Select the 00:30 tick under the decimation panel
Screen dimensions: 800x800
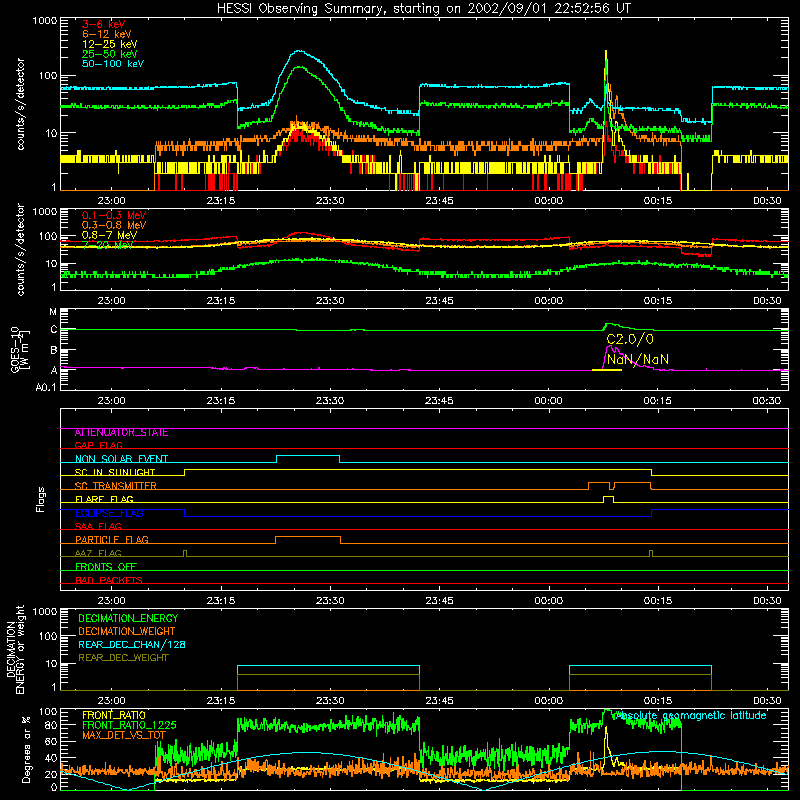(x=767, y=701)
